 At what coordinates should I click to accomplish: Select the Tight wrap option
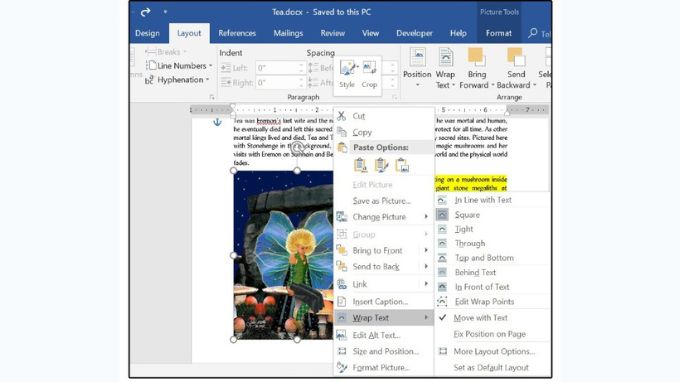point(492,229)
